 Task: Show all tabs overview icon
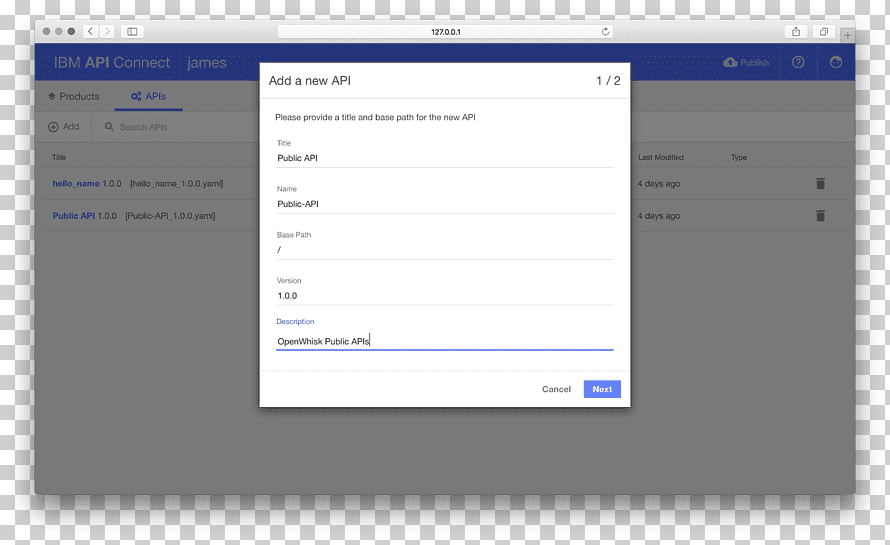click(x=824, y=32)
